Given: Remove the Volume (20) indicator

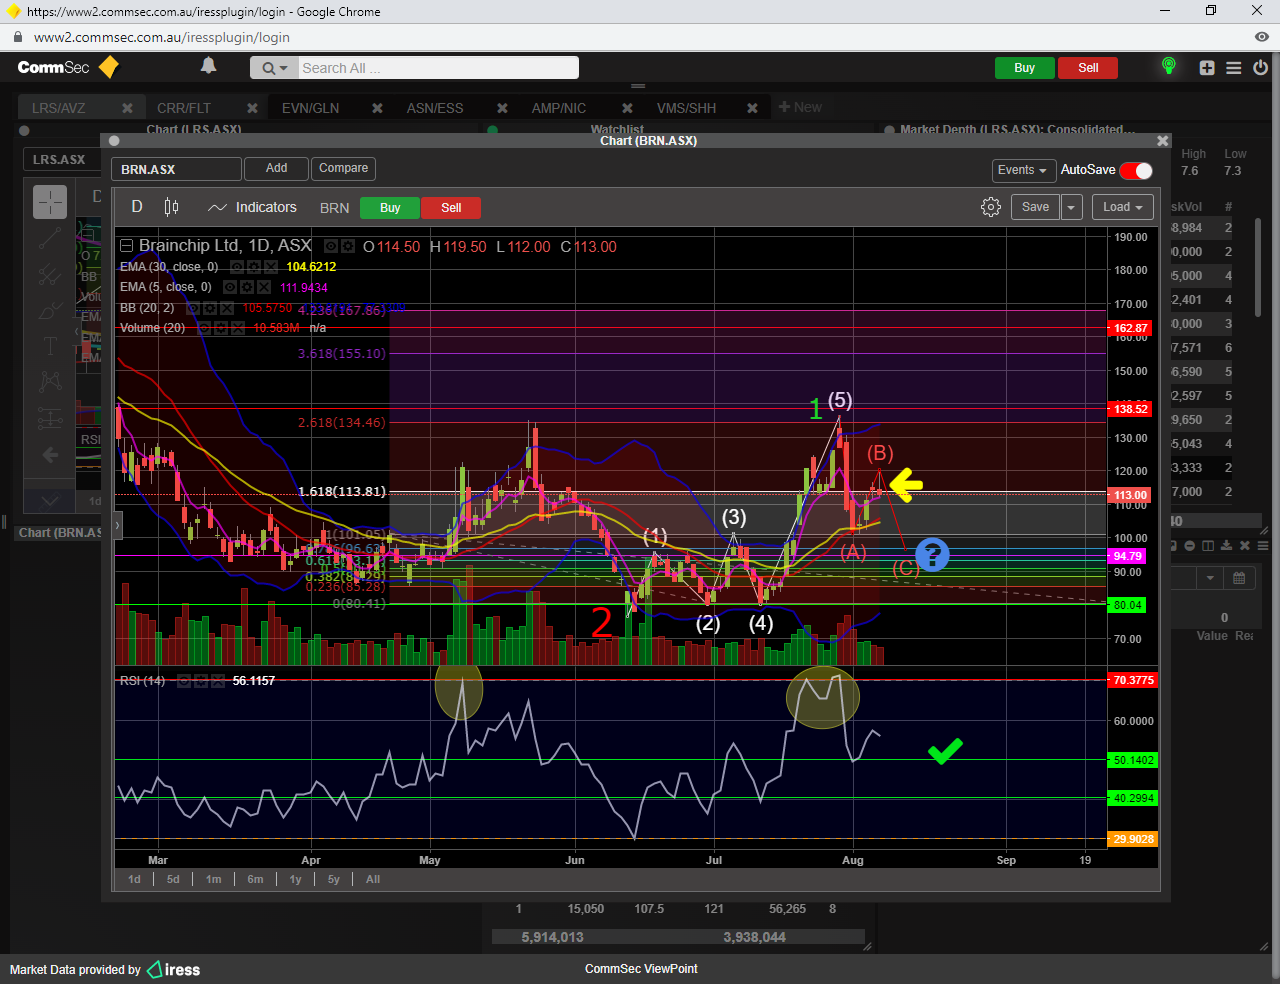Looking at the screenshot, I should point(237,328).
